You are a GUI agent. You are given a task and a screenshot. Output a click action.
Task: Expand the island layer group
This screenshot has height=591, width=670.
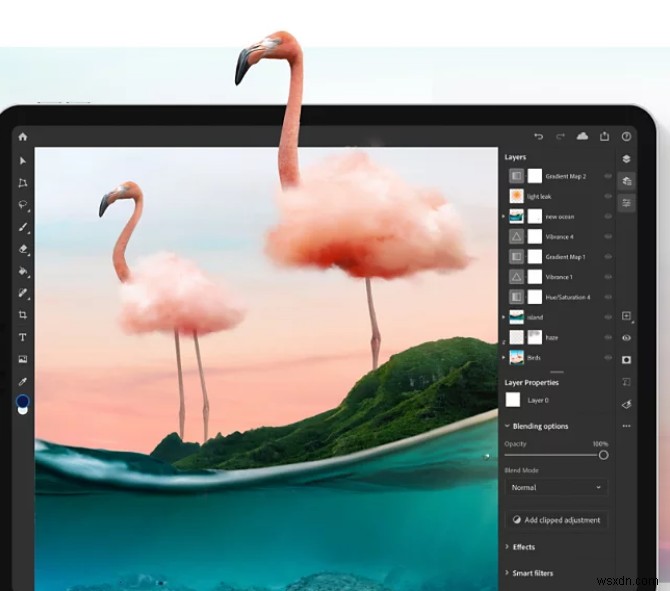pos(504,317)
